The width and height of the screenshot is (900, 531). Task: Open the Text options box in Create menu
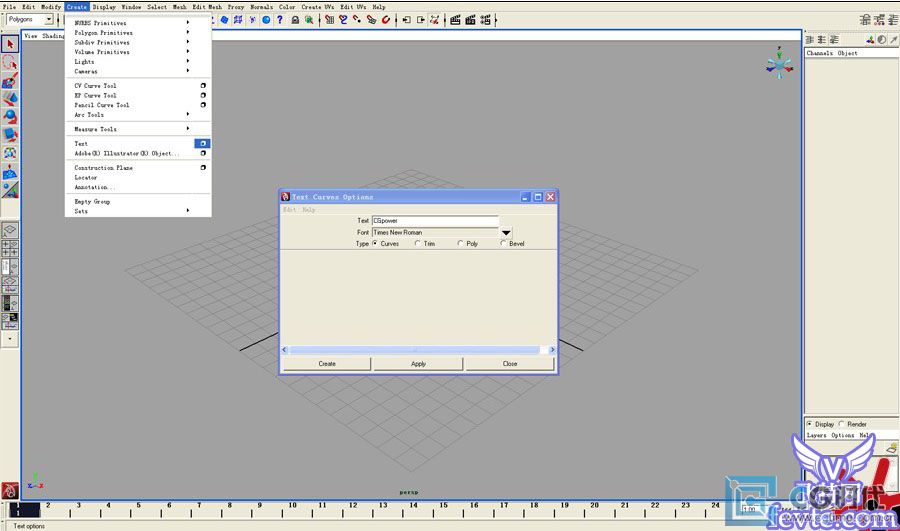pos(203,144)
